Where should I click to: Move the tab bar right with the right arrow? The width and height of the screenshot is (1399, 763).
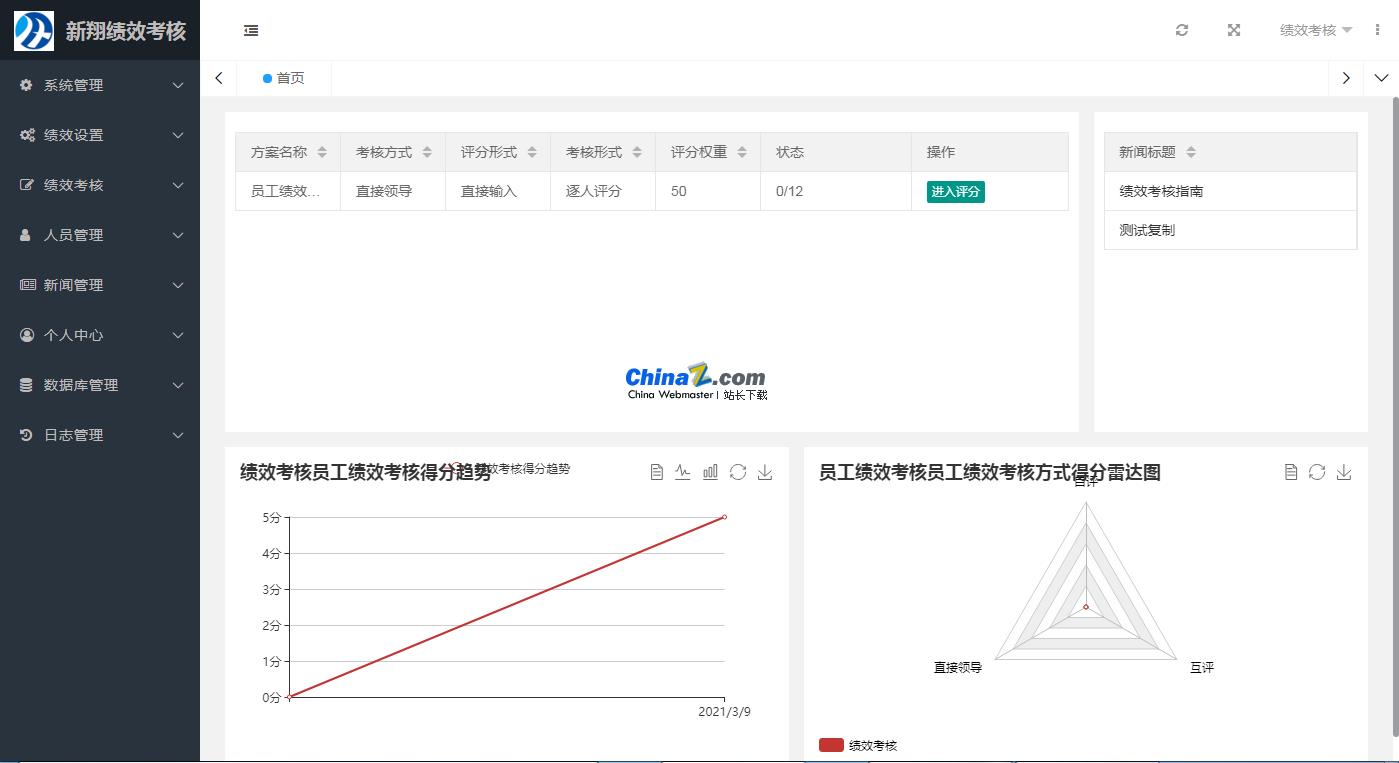(1346, 78)
